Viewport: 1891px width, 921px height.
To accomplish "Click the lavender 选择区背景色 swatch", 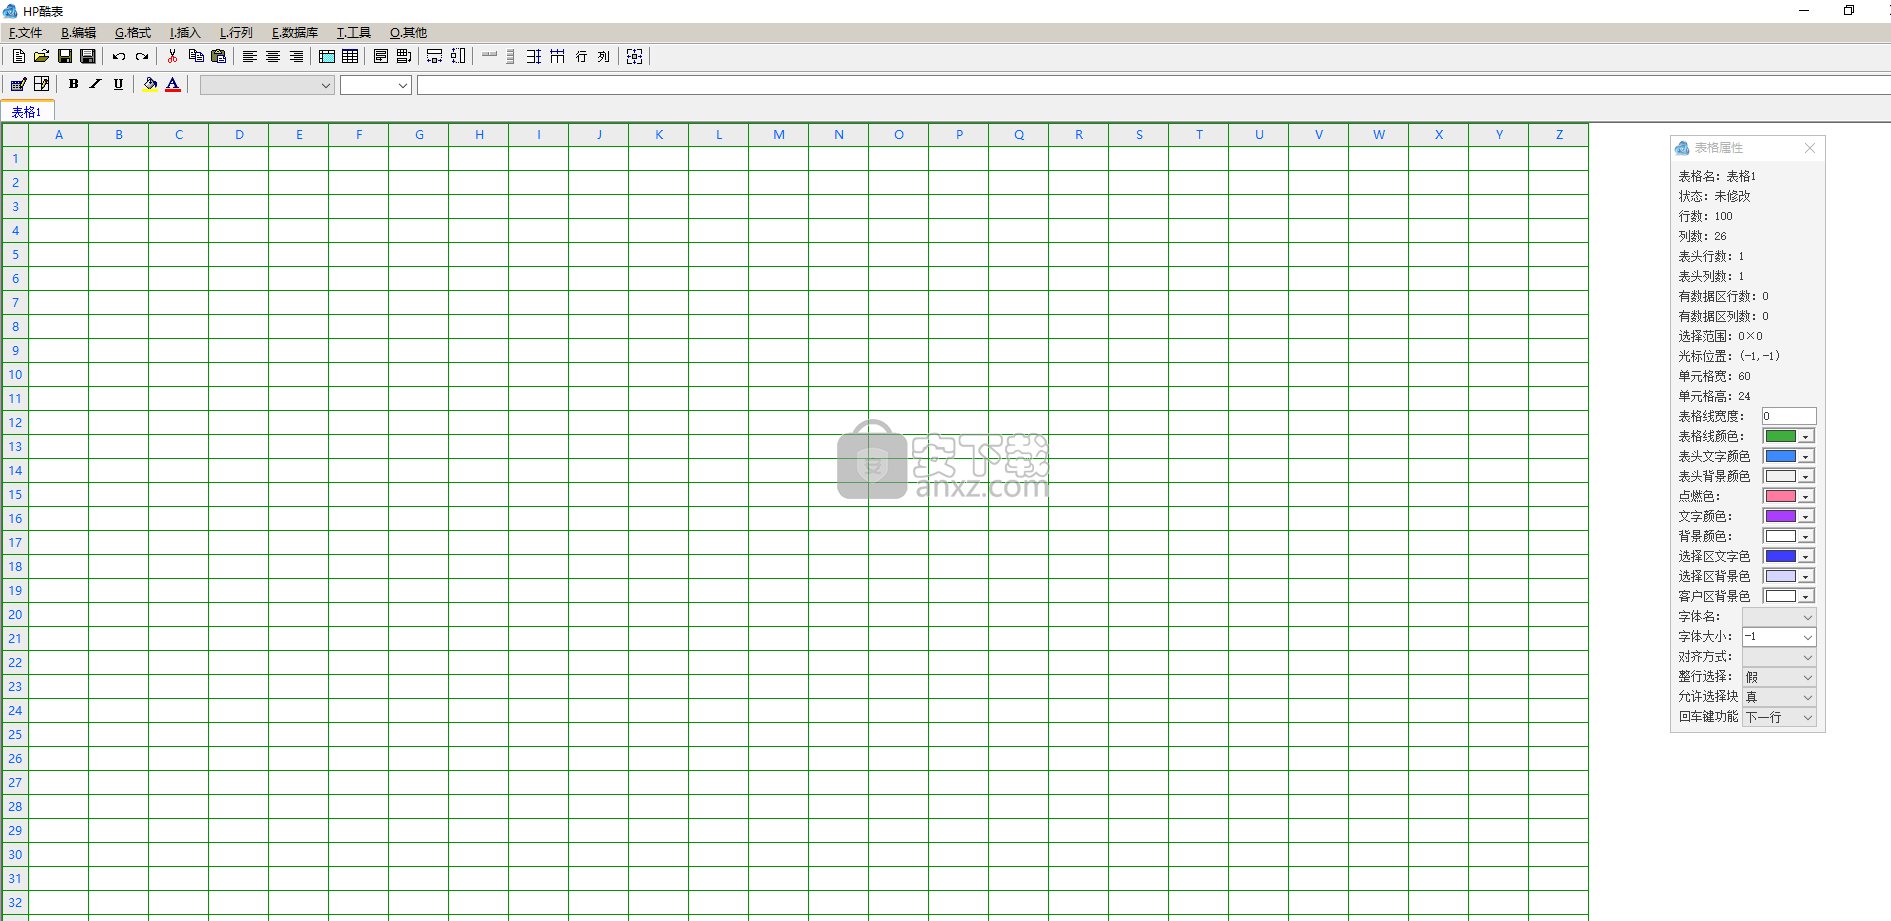I will [1781, 576].
